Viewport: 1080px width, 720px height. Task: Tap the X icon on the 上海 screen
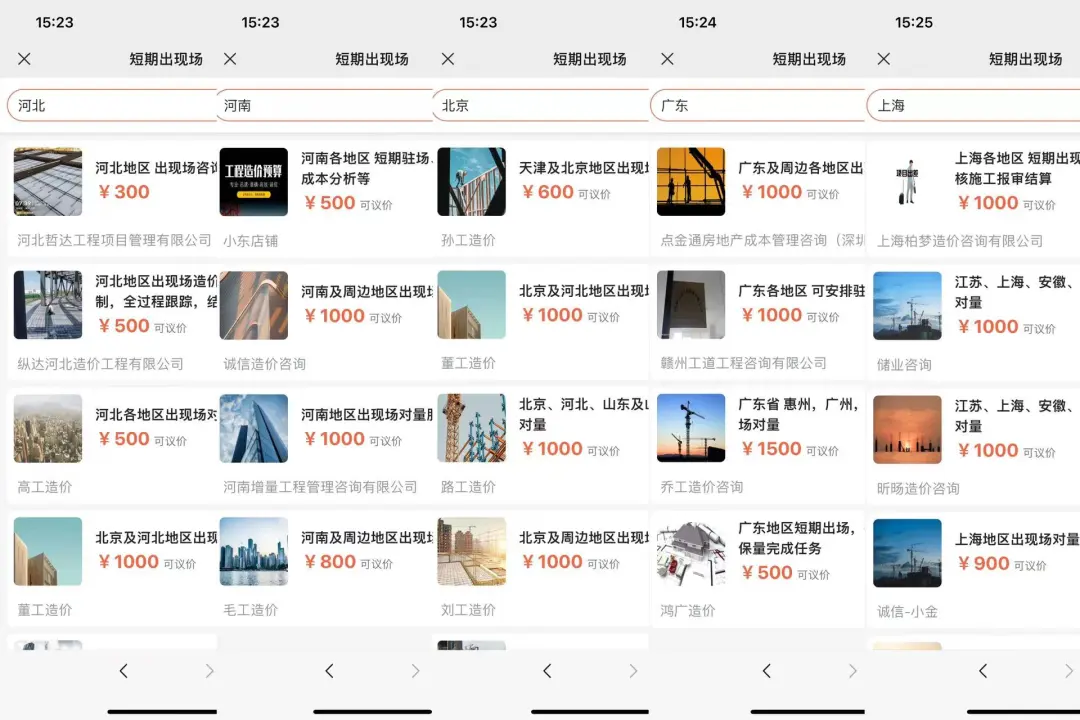click(883, 59)
